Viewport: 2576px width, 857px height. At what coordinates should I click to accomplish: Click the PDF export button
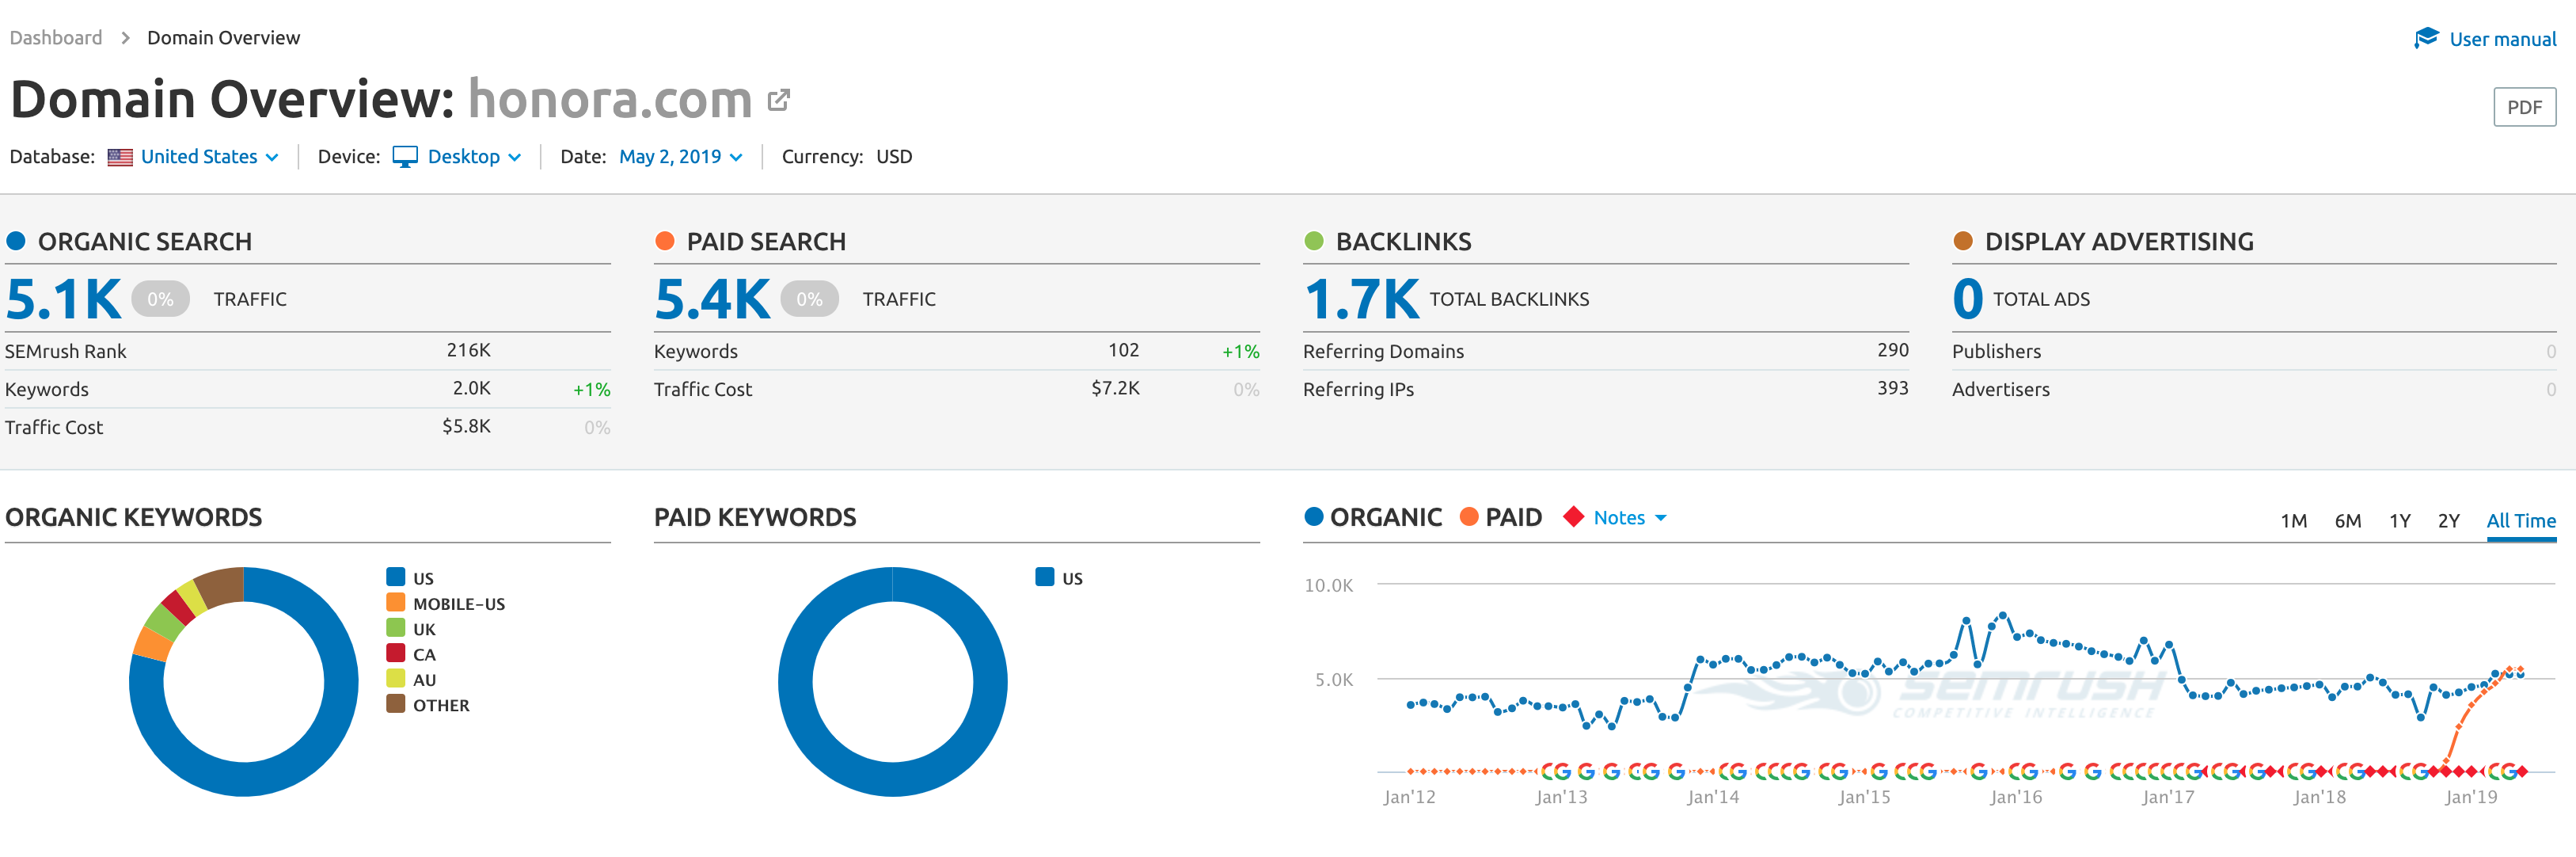click(2524, 107)
